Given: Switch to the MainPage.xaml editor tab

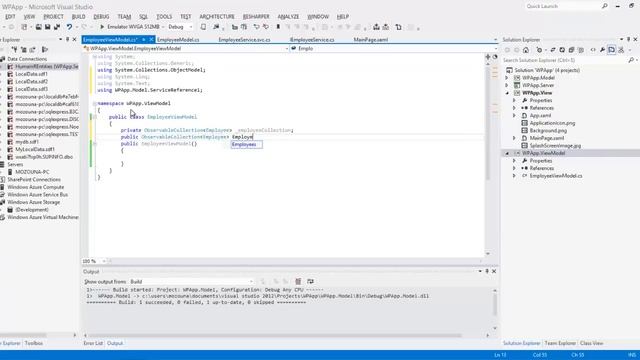Looking at the screenshot, I should click(x=371, y=40).
